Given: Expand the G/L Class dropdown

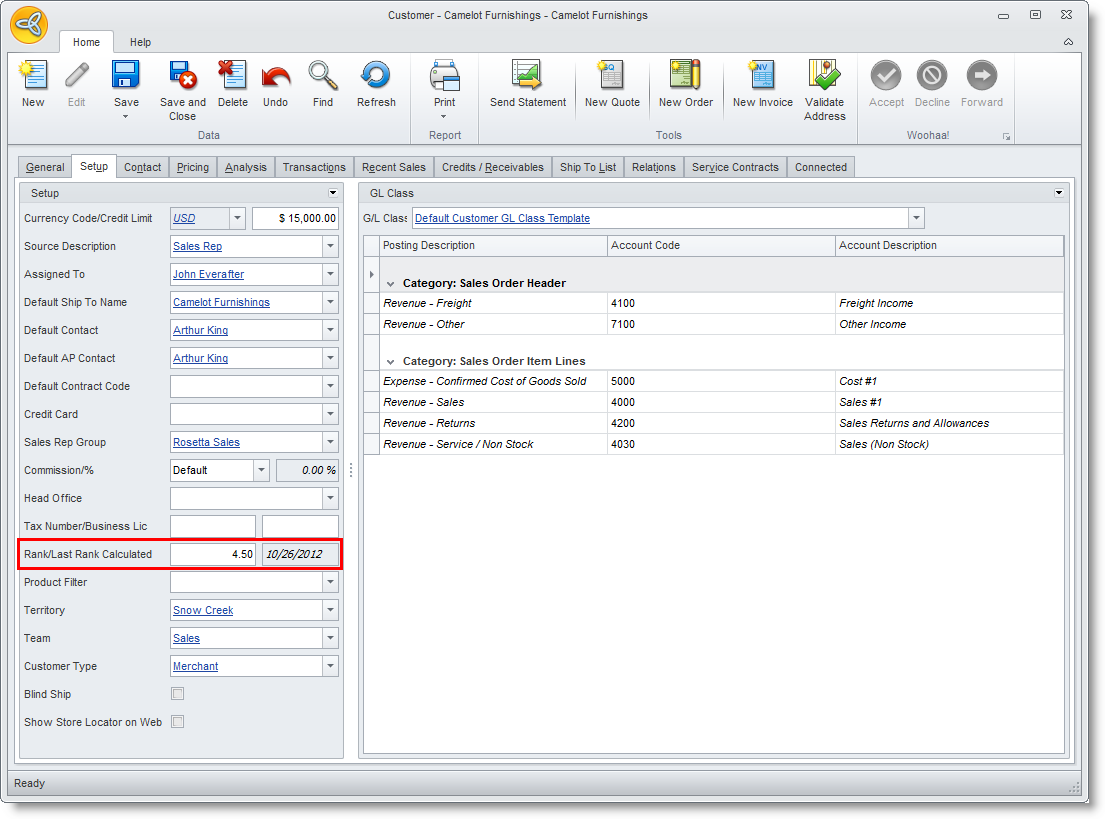Looking at the screenshot, I should [x=916, y=218].
